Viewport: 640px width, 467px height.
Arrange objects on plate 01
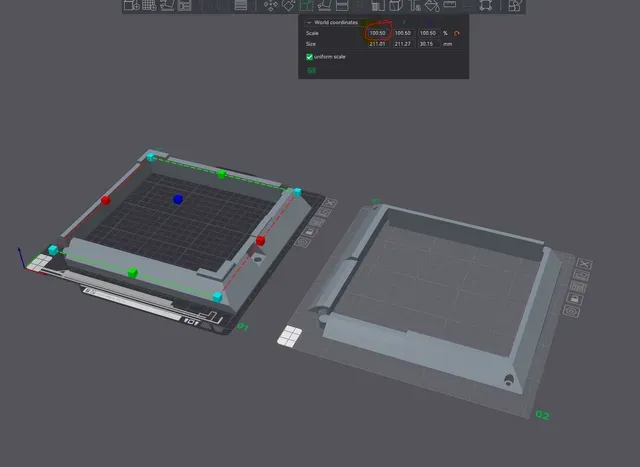pyautogui.click(x=316, y=222)
